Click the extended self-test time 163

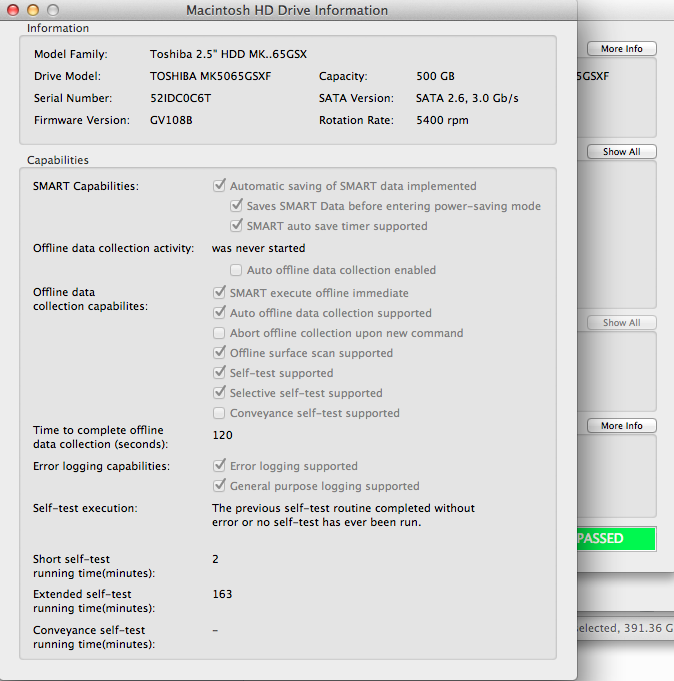(222, 594)
